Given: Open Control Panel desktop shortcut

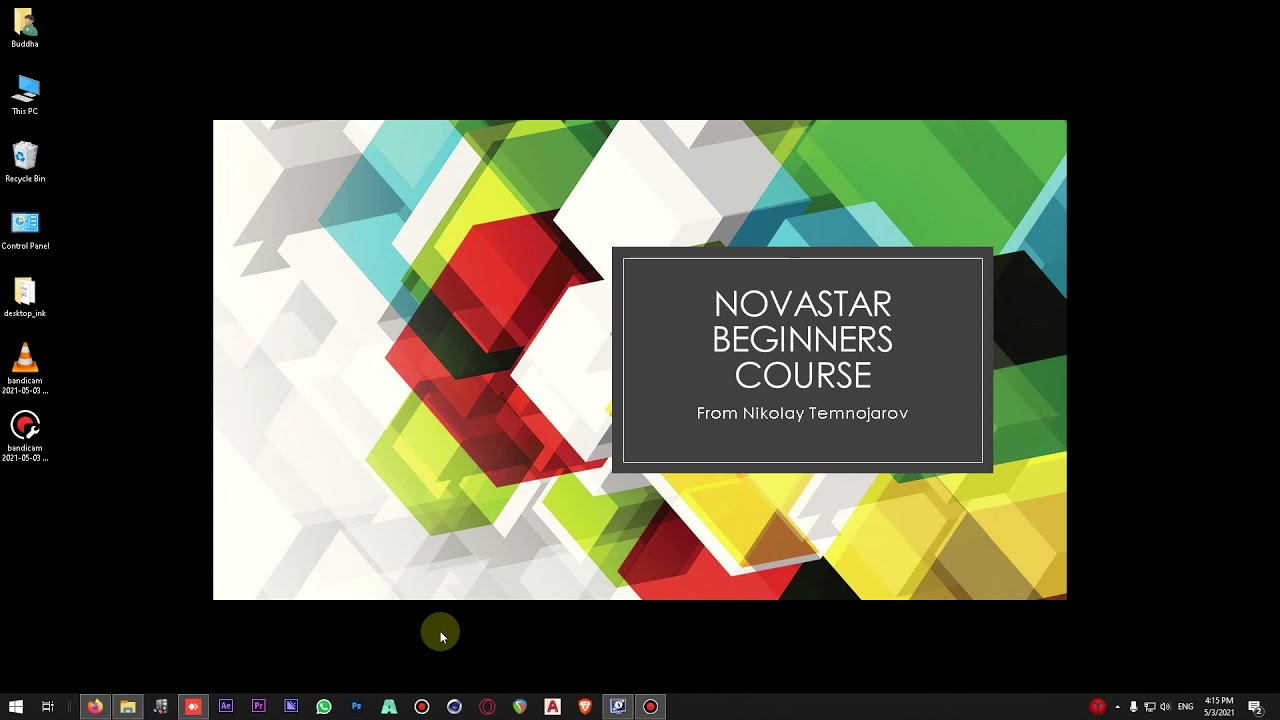Looking at the screenshot, I should pyautogui.click(x=25, y=229).
